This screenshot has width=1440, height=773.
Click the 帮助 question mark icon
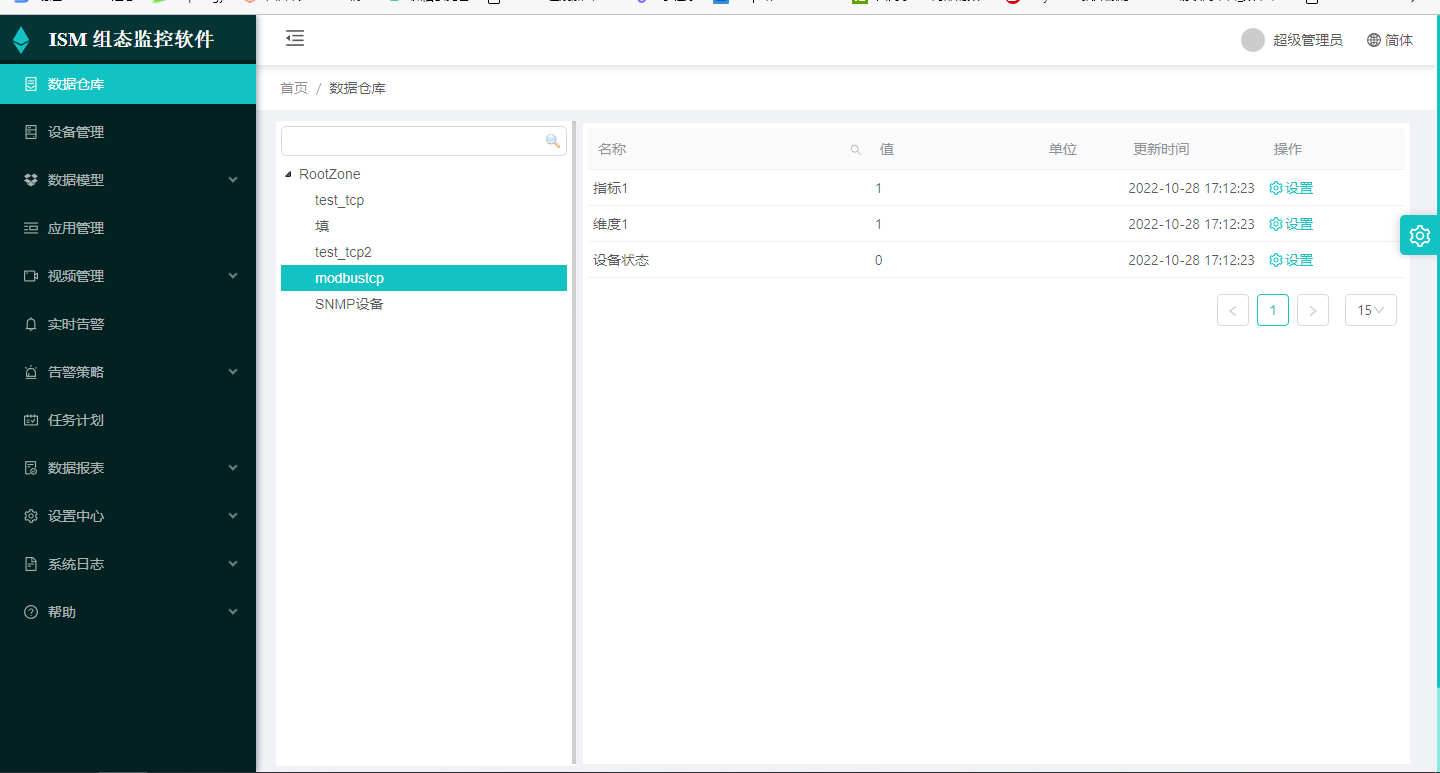pos(31,612)
